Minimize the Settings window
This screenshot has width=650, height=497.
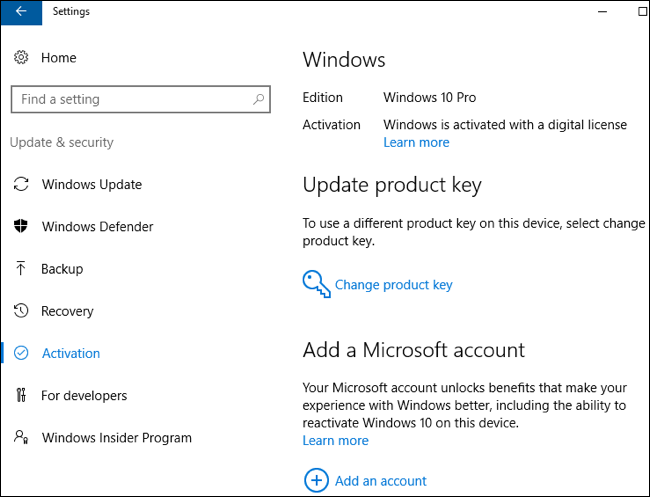pos(602,12)
